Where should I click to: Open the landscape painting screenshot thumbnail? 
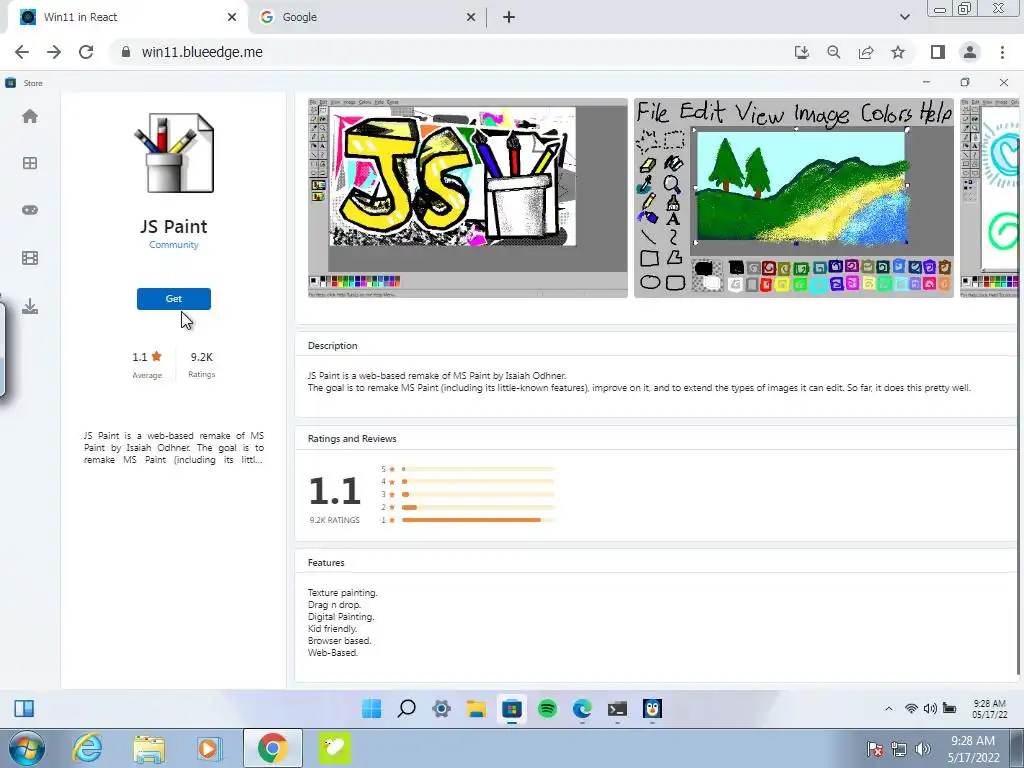click(x=793, y=198)
